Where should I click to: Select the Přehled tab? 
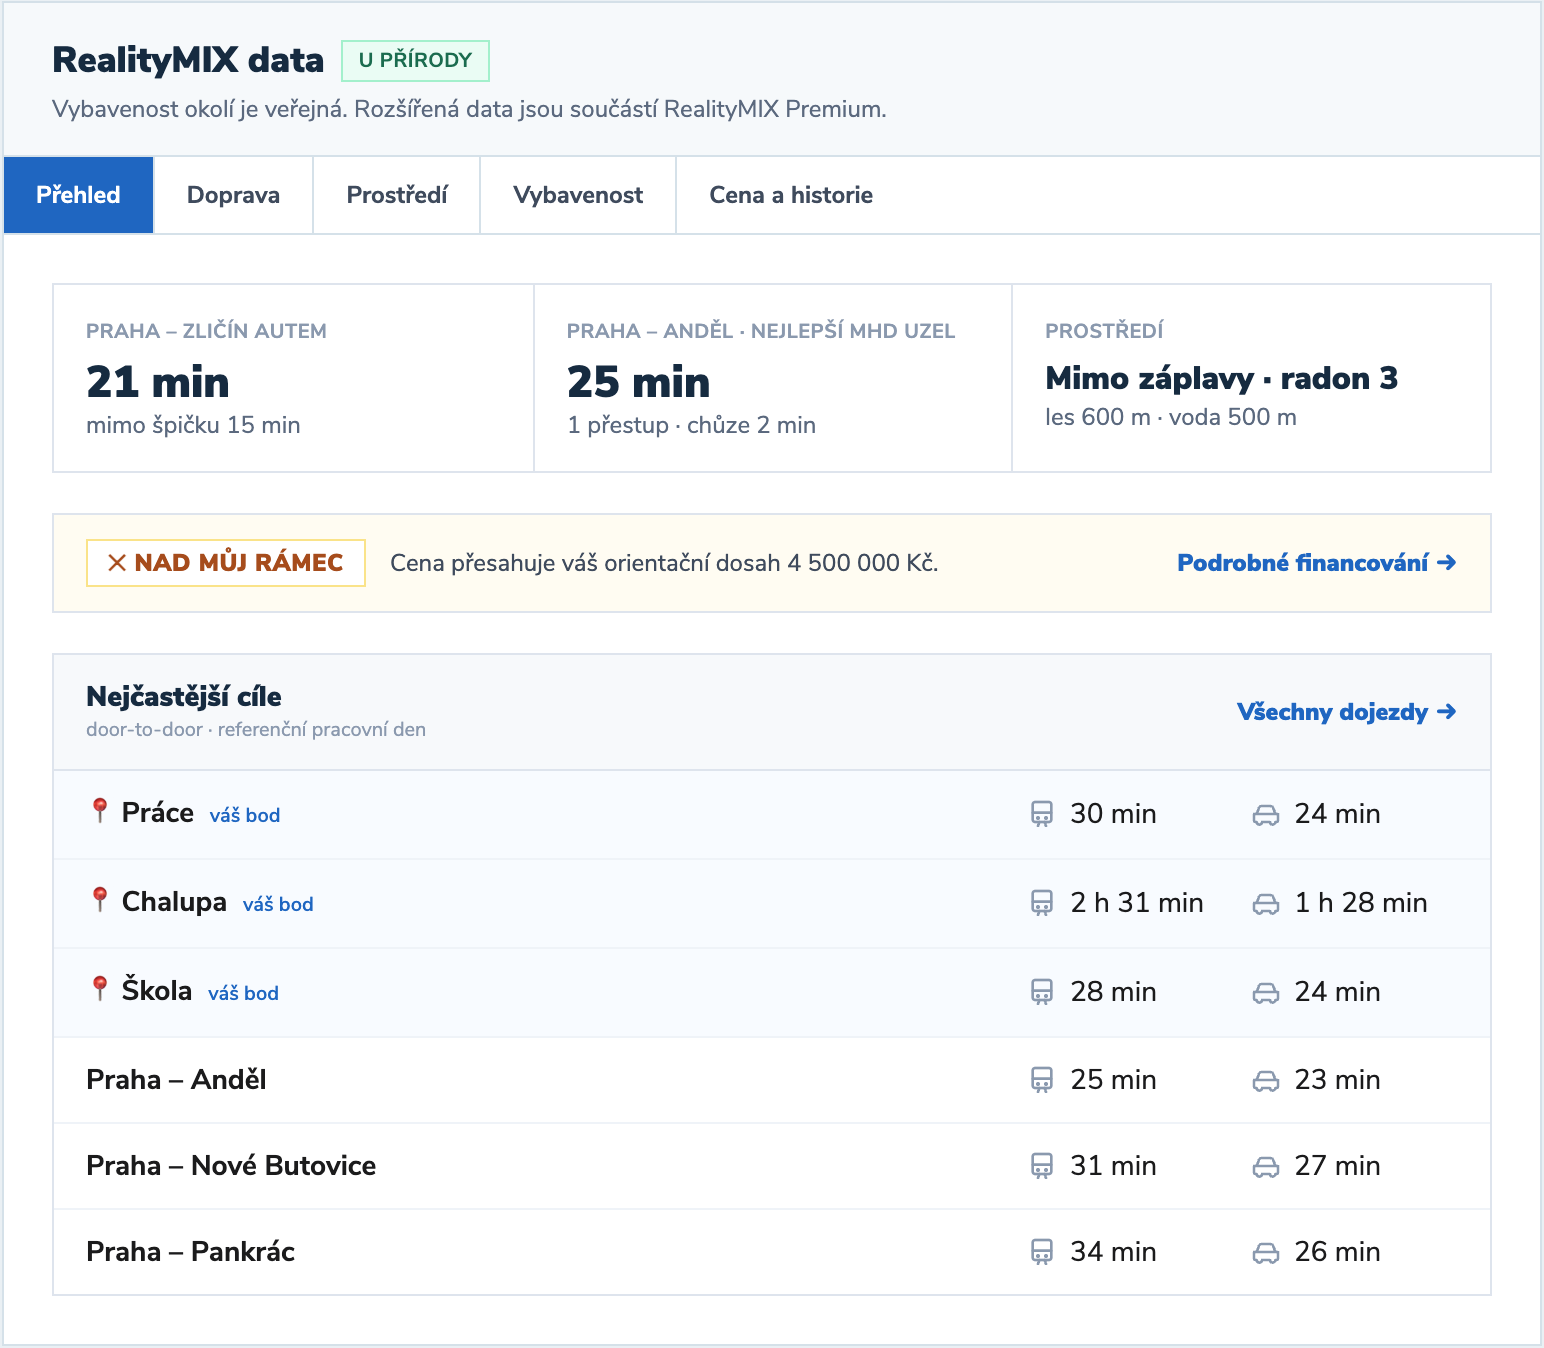click(x=78, y=195)
